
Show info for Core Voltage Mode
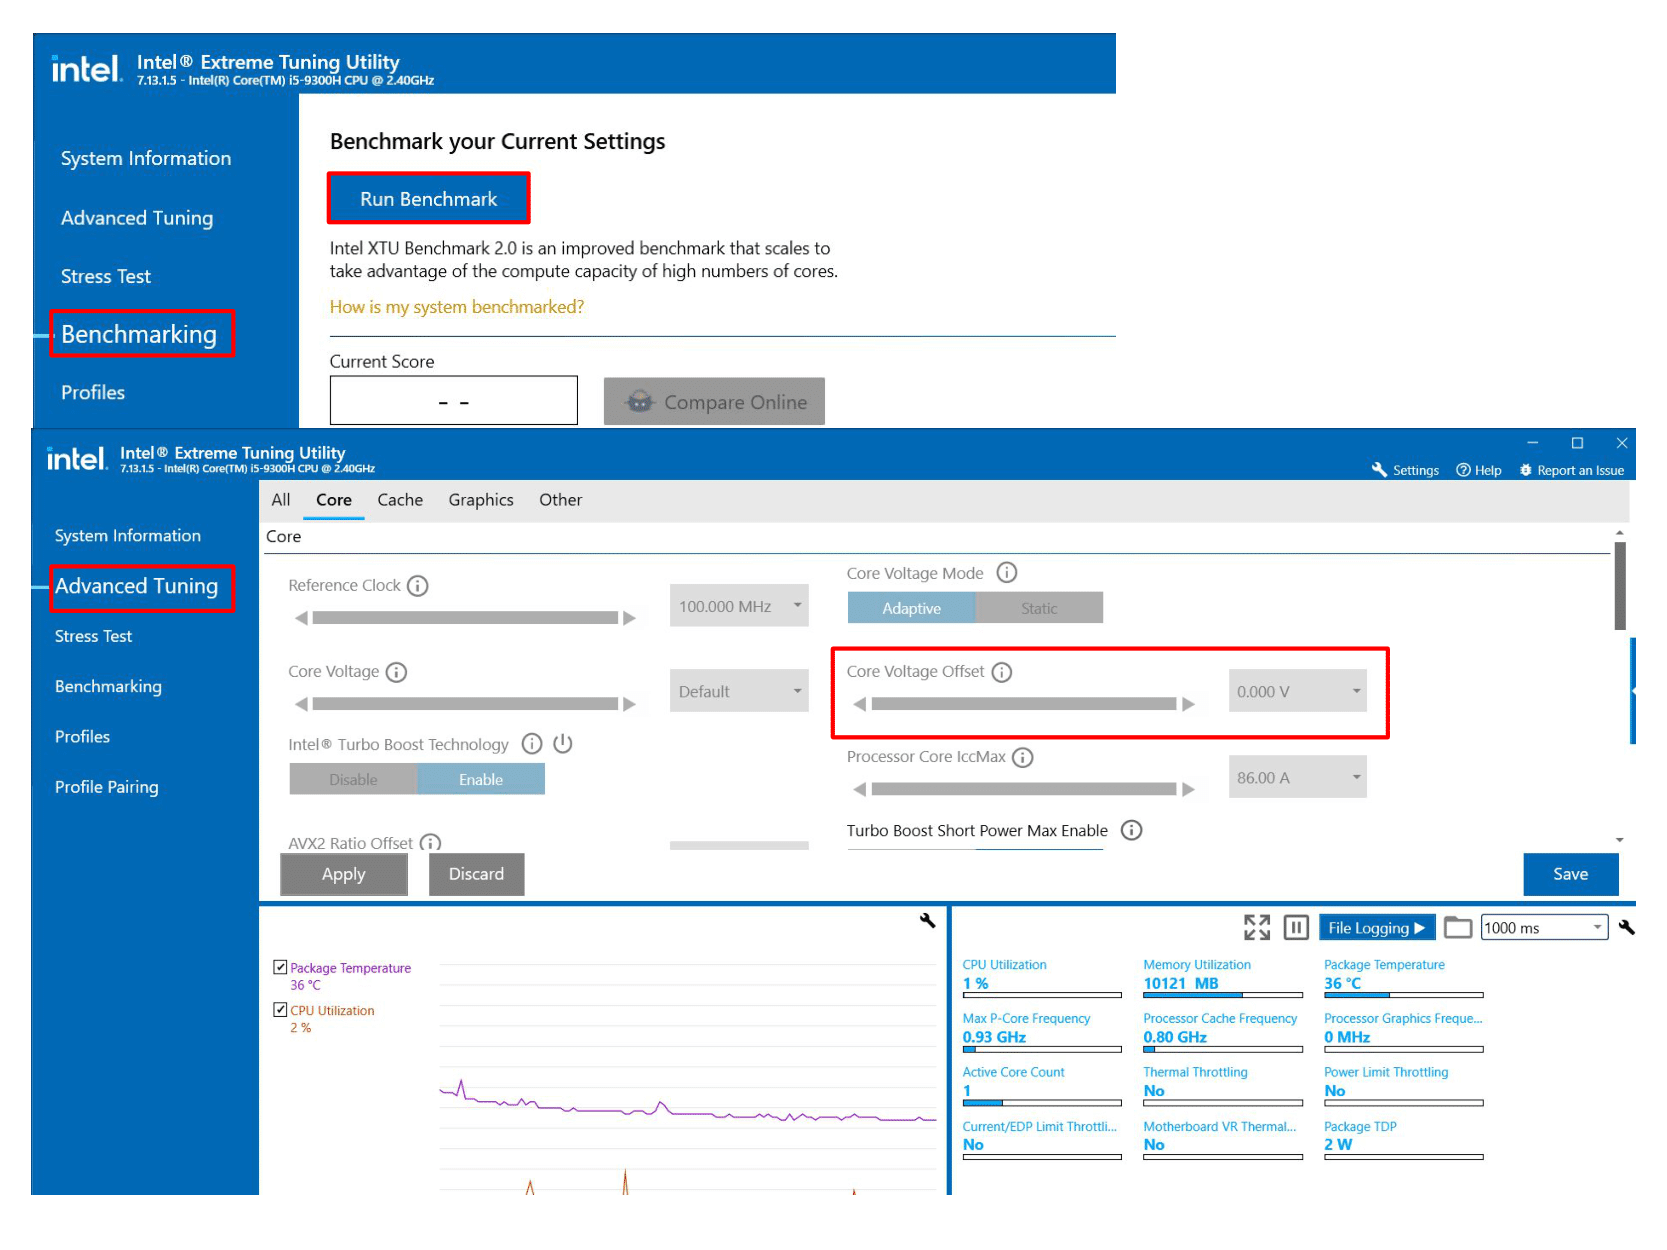(1007, 573)
